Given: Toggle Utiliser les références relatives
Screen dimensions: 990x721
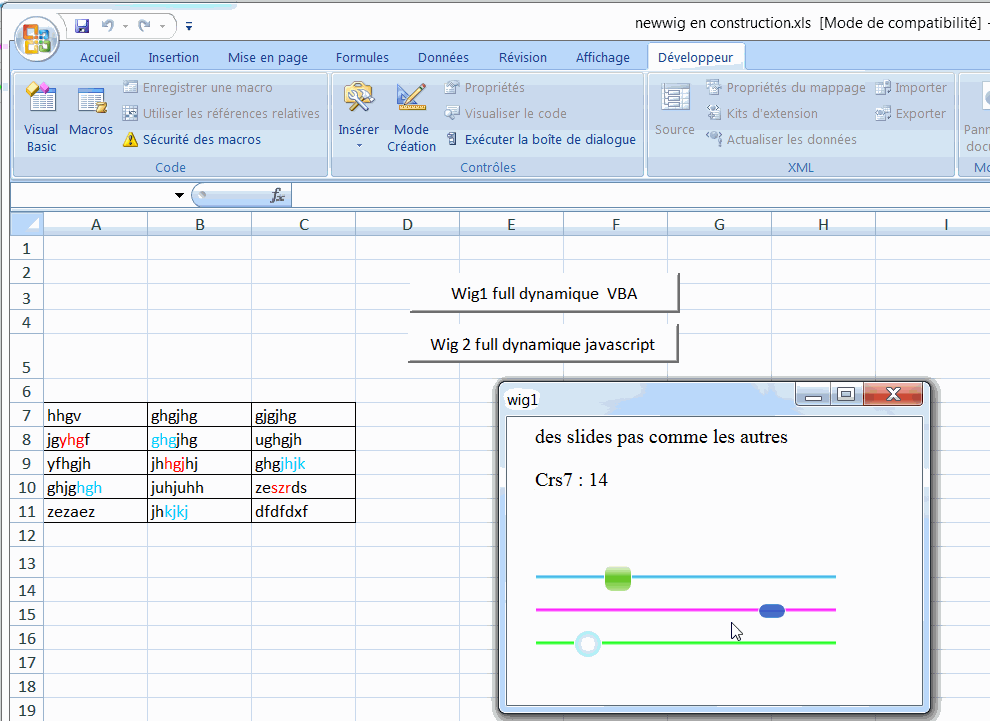Looking at the screenshot, I should 222,113.
